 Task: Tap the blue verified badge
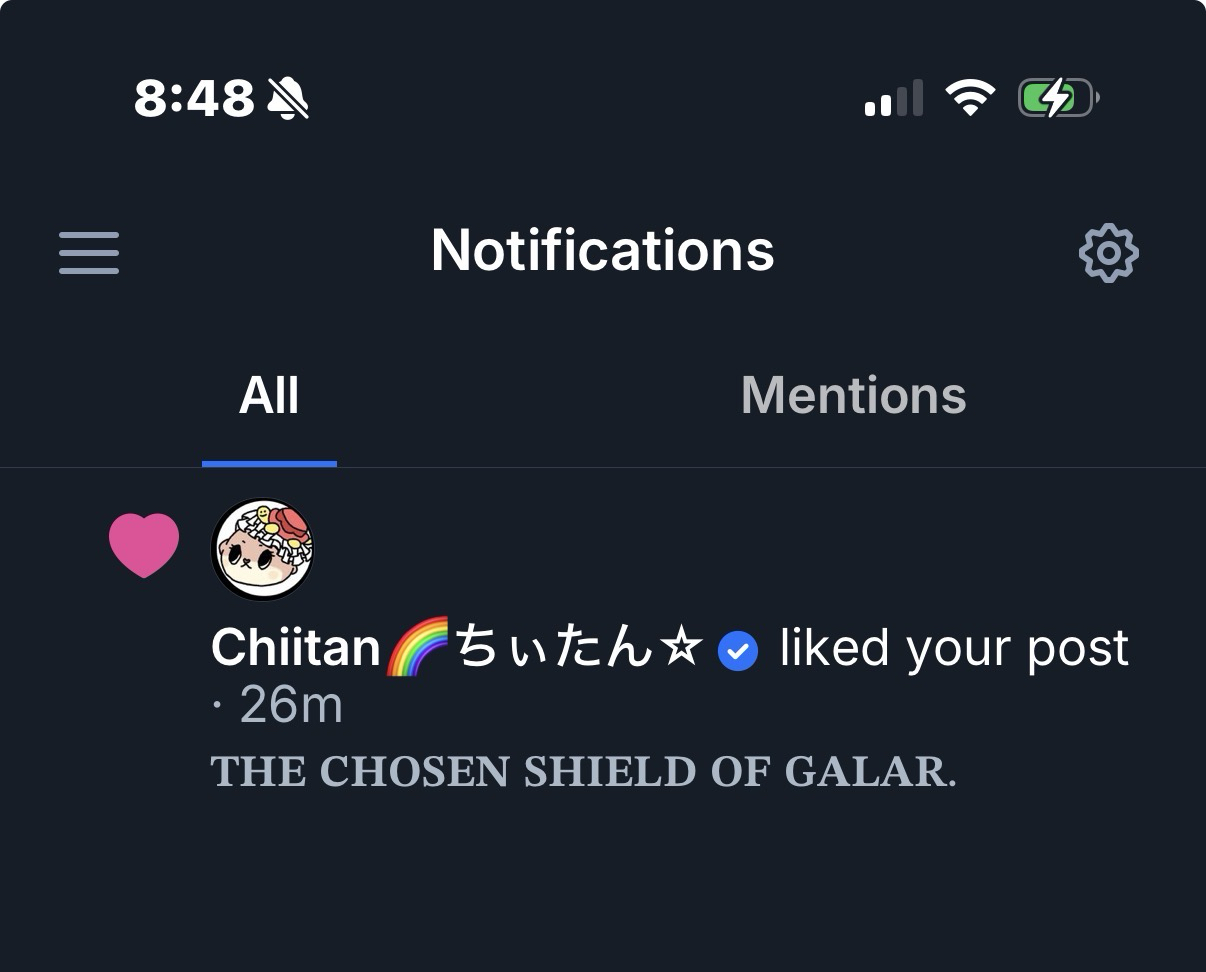click(738, 651)
